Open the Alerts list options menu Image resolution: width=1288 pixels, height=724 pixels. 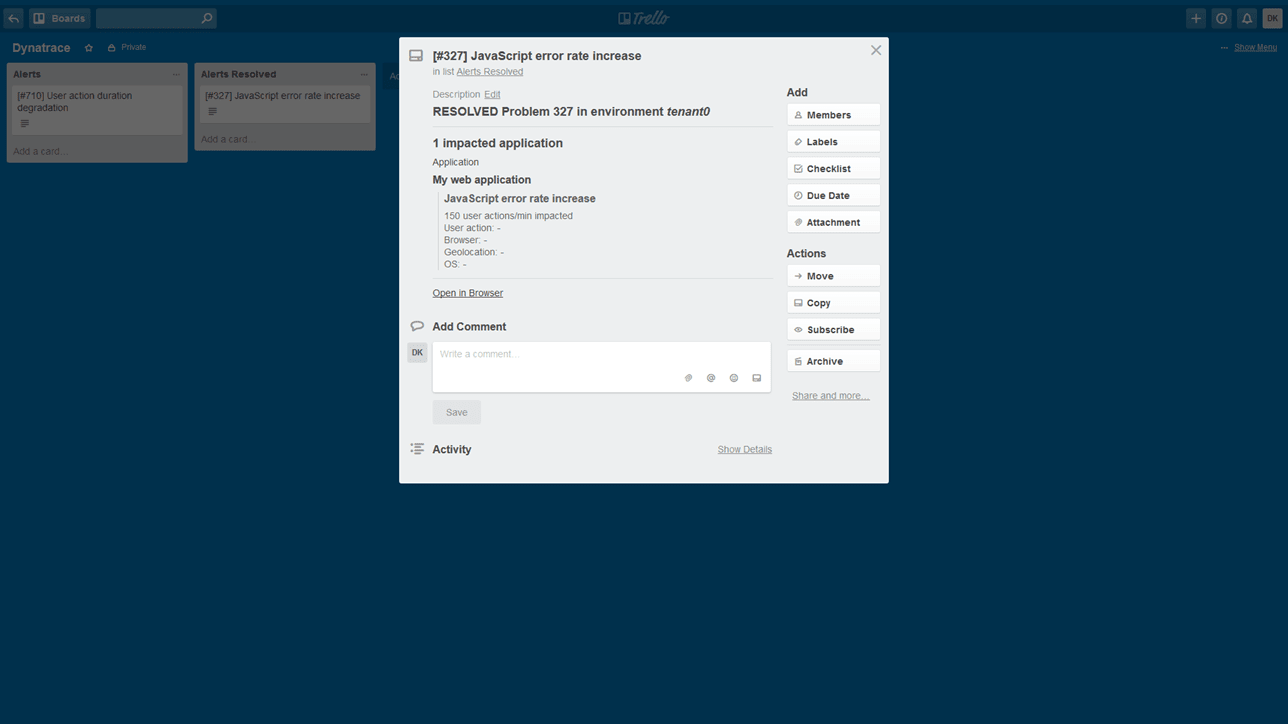point(176,74)
